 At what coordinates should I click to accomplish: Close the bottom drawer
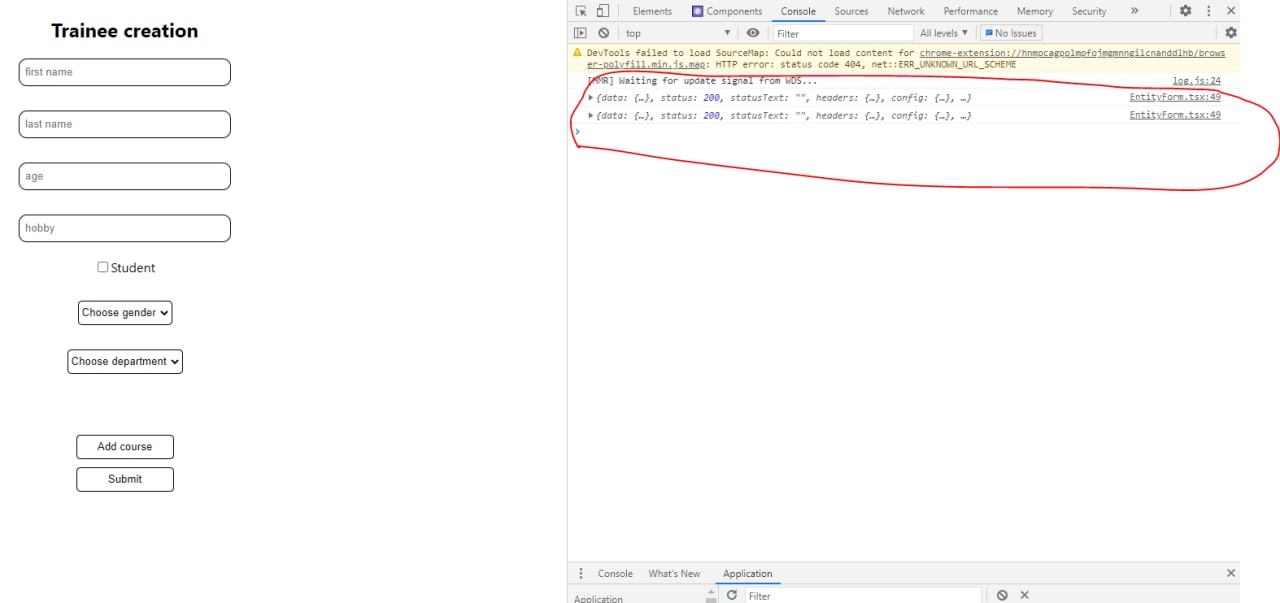click(1231, 573)
